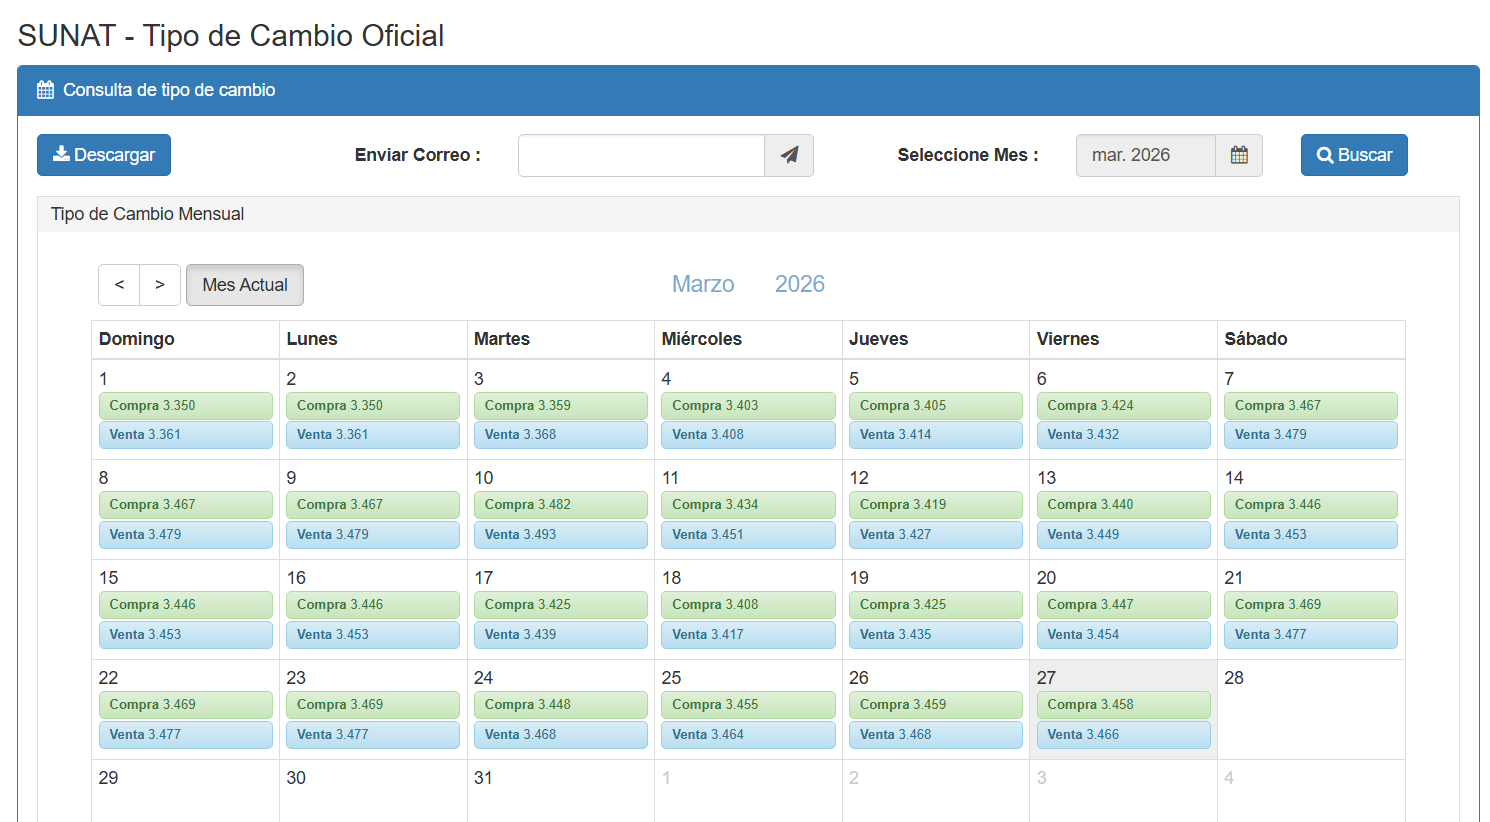Viewport: 1490px width, 822px height.
Task: Focus the Enviar Correo email field
Action: pos(641,155)
